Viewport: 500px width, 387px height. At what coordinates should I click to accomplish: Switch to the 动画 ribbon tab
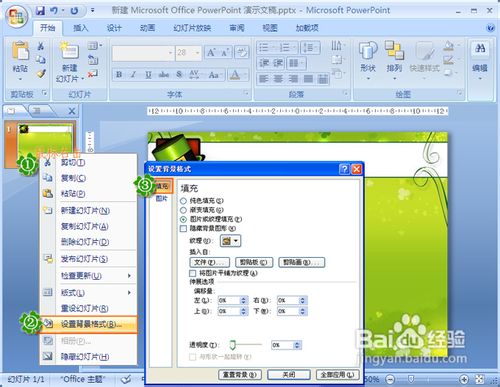coord(147,28)
